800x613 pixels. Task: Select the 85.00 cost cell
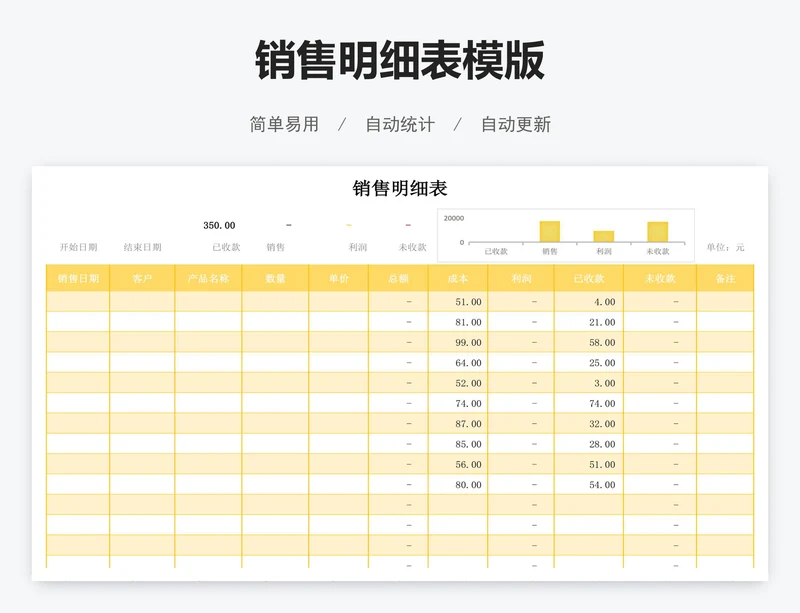(458, 444)
